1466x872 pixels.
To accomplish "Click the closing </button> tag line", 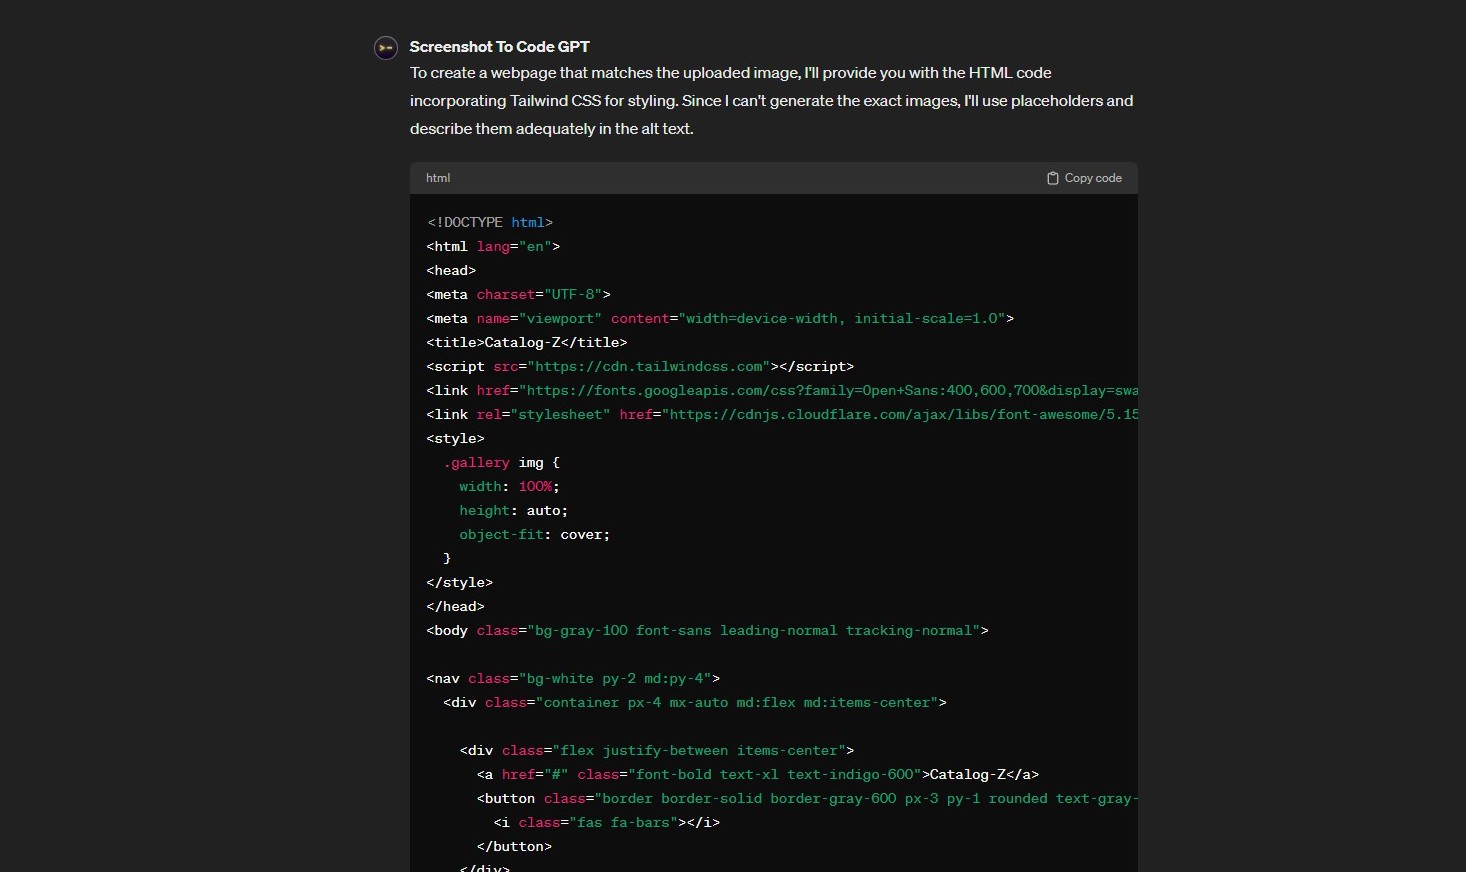I will tap(514, 846).
